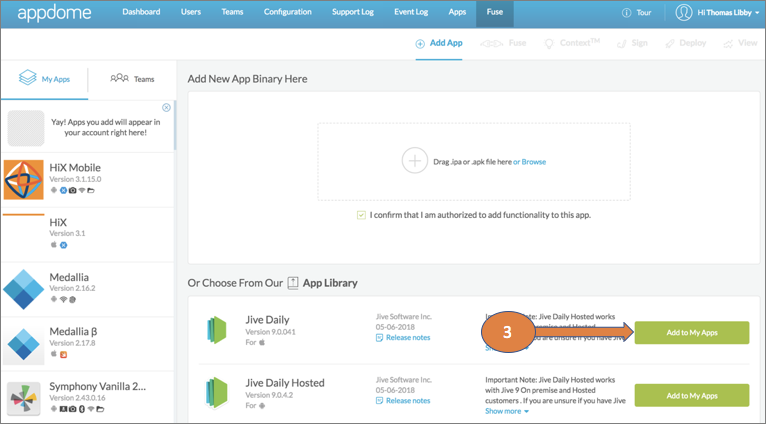Click the orange icon under Medallia β

[64, 355]
